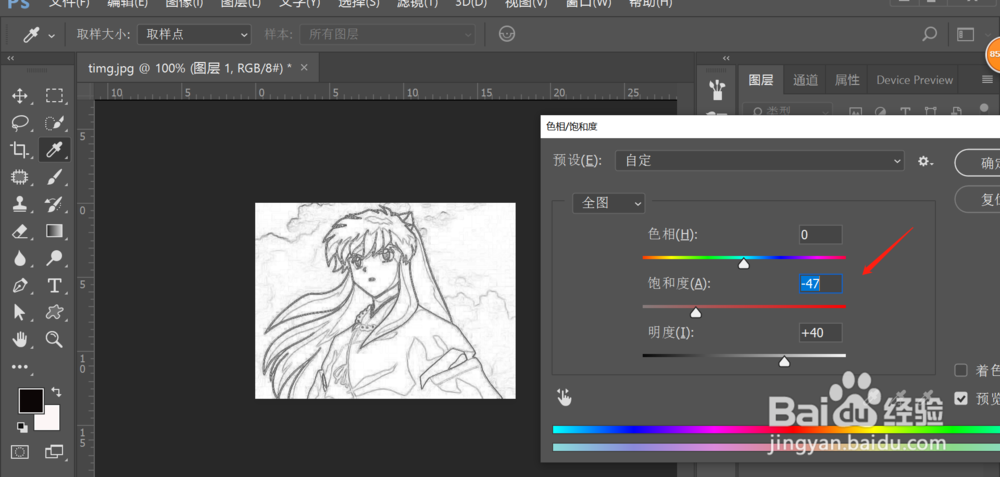Viewport: 1000px width, 477px height.
Task: Enable the 着色 colorize checkbox
Action: click(x=960, y=371)
